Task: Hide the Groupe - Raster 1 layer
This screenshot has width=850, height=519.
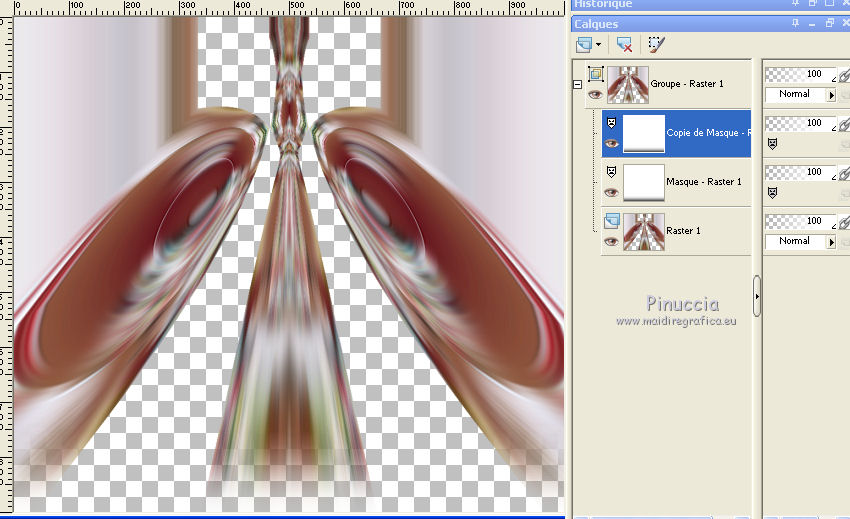Action: click(x=595, y=94)
